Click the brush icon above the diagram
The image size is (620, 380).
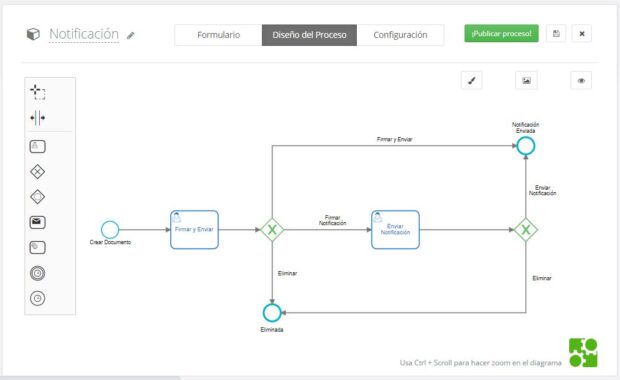pyautogui.click(x=471, y=81)
